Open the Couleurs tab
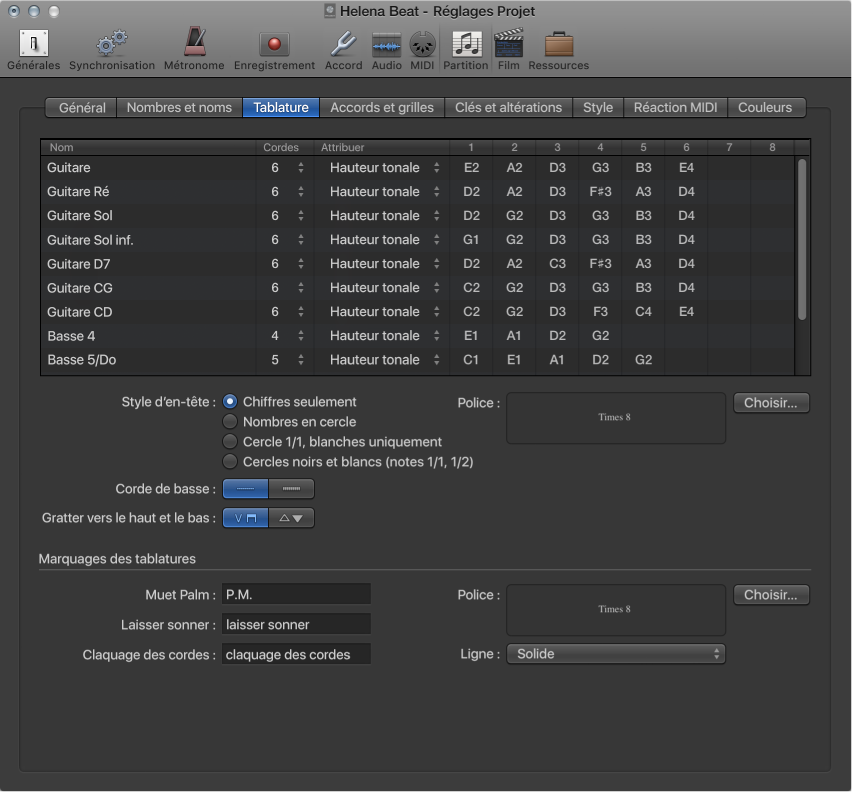Viewport: 854px width, 794px height. [x=765, y=107]
